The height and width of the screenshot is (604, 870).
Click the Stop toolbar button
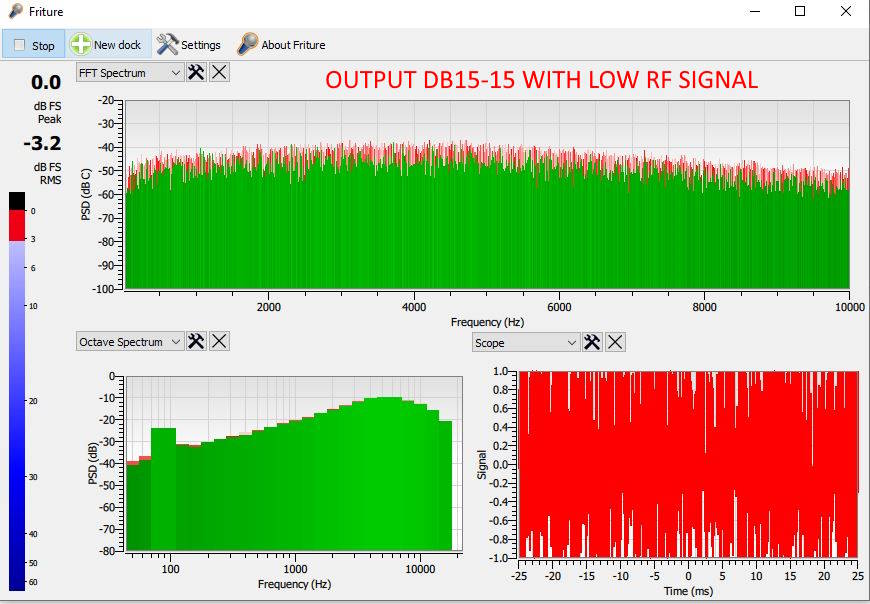click(33, 44)
